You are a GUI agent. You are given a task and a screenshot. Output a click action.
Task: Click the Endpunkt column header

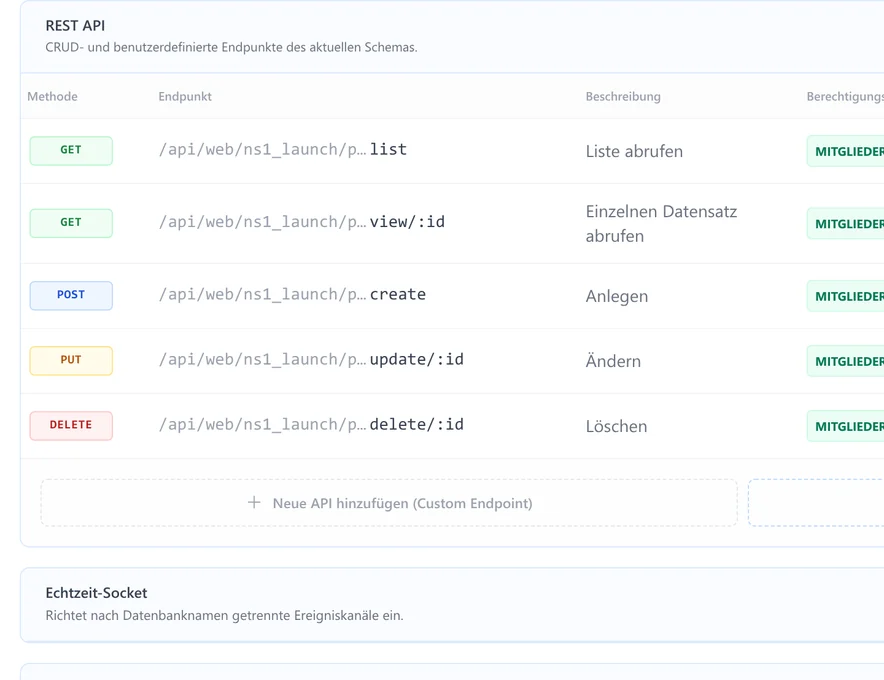click(185, 96)
